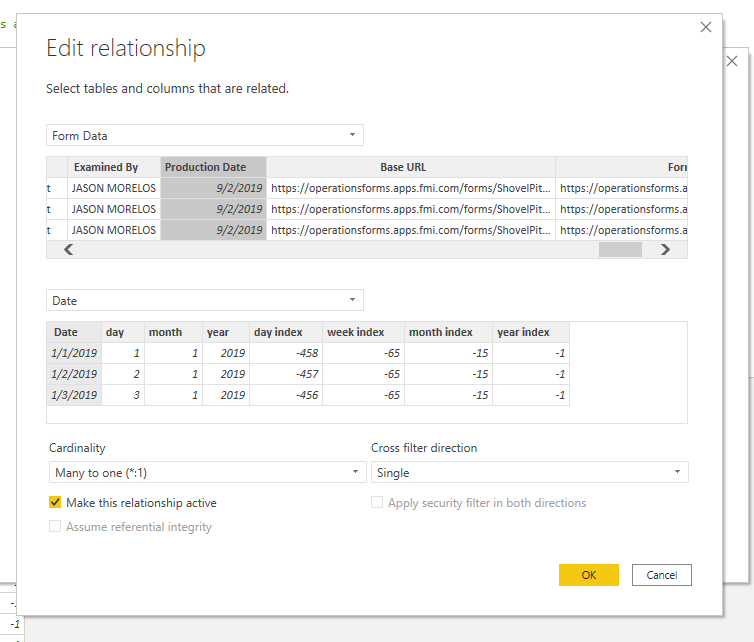Screen dimensions: 754x642
Task: Click the -456 day index cell
Action: [286, 395]
